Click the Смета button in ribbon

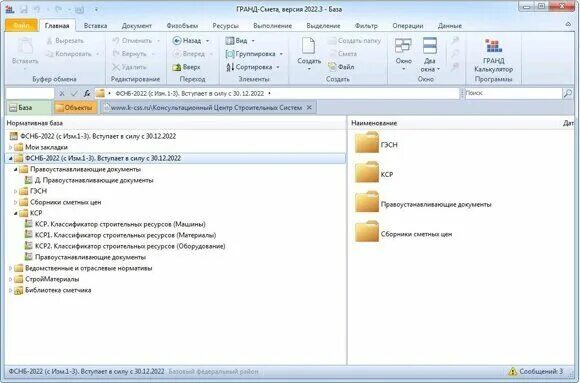343,54
